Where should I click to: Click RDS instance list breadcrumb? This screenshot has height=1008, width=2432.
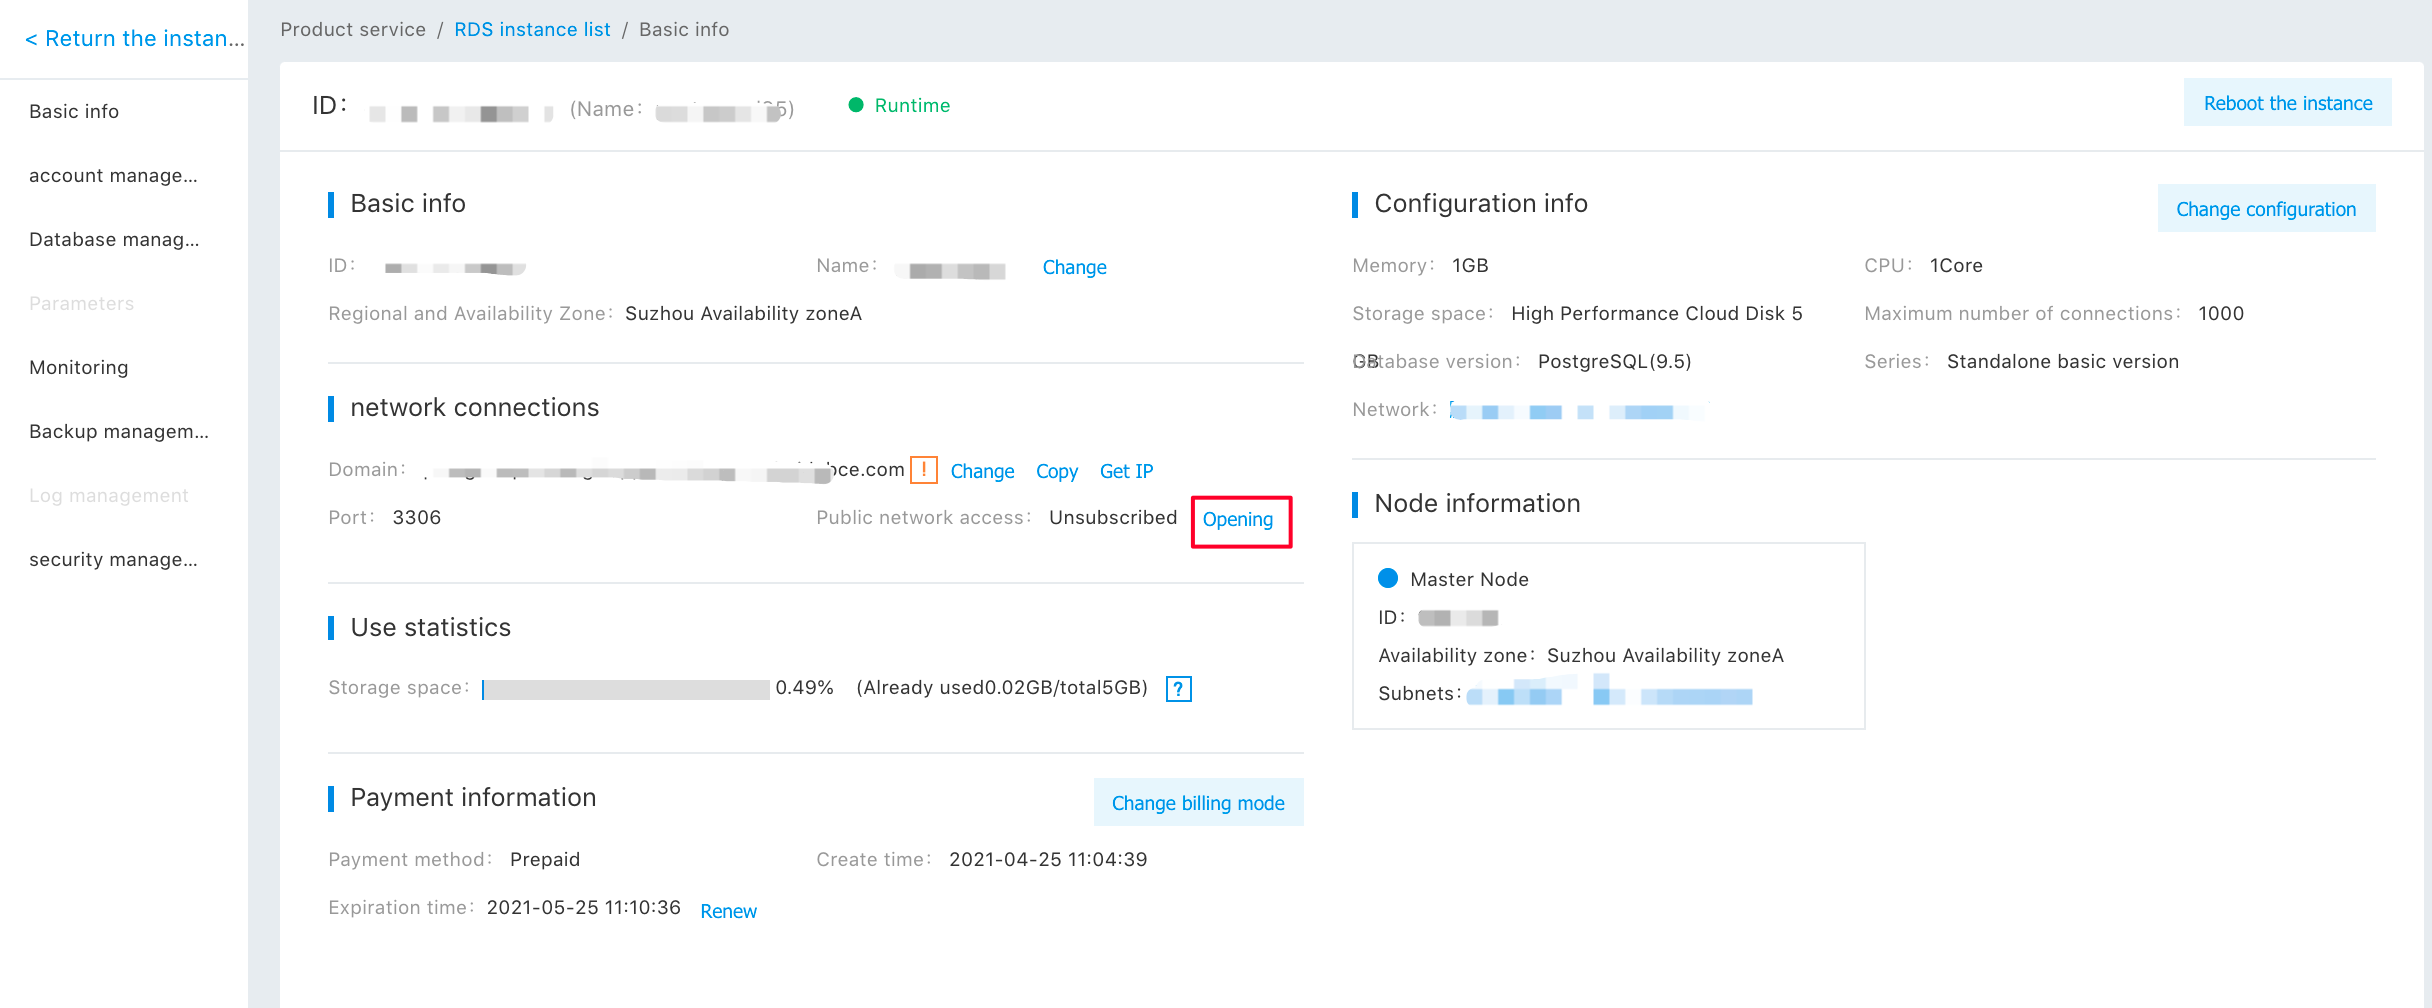(532, 29)
